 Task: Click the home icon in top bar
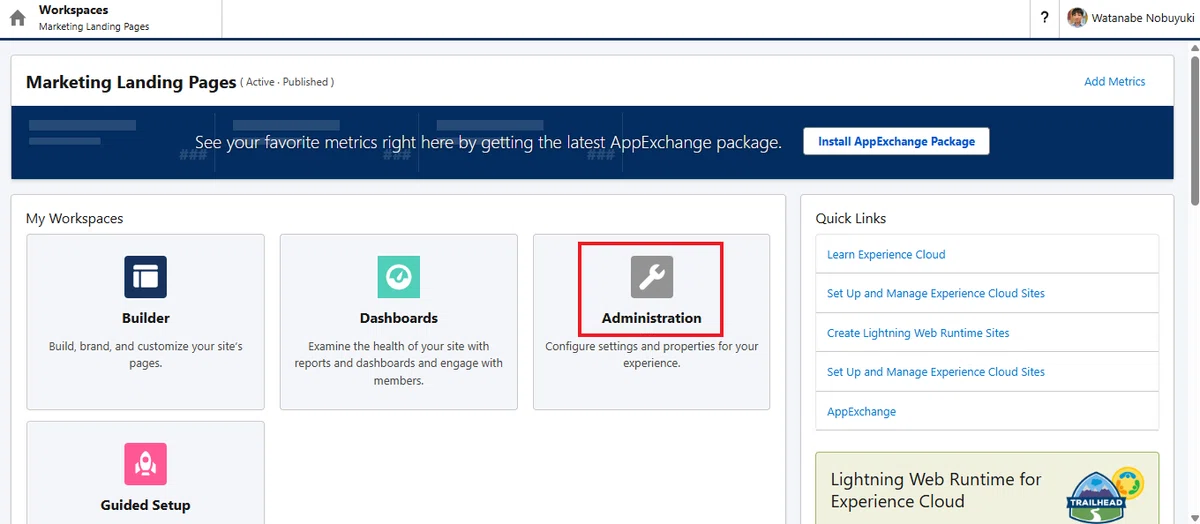[x=17, y=18]
